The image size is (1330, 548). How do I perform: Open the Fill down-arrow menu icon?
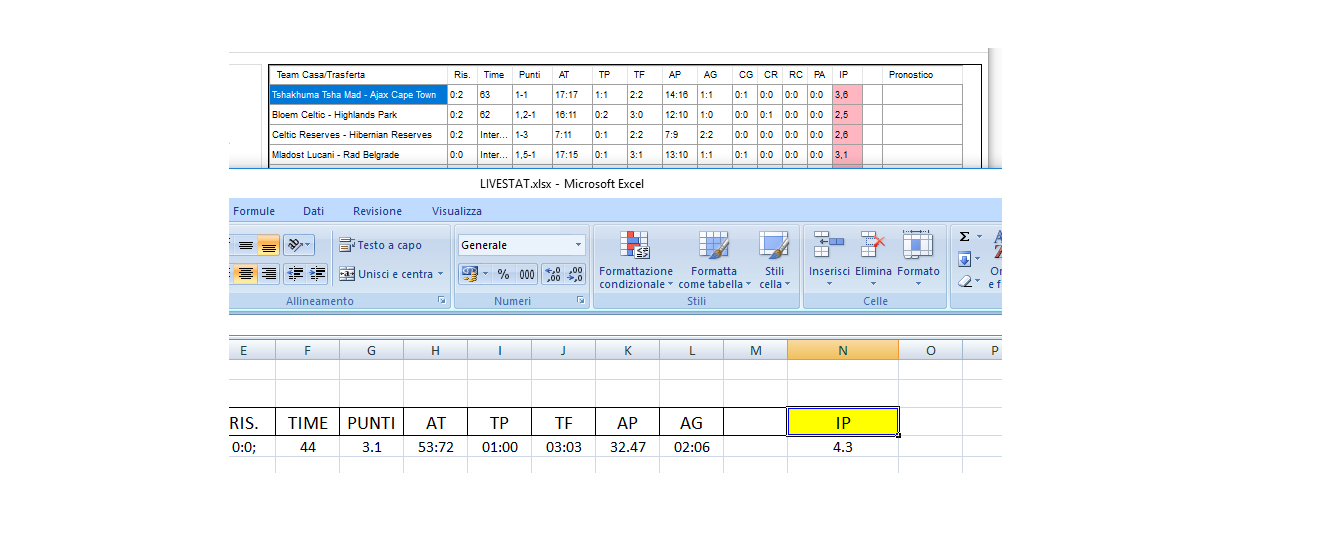tap(964, 259)
